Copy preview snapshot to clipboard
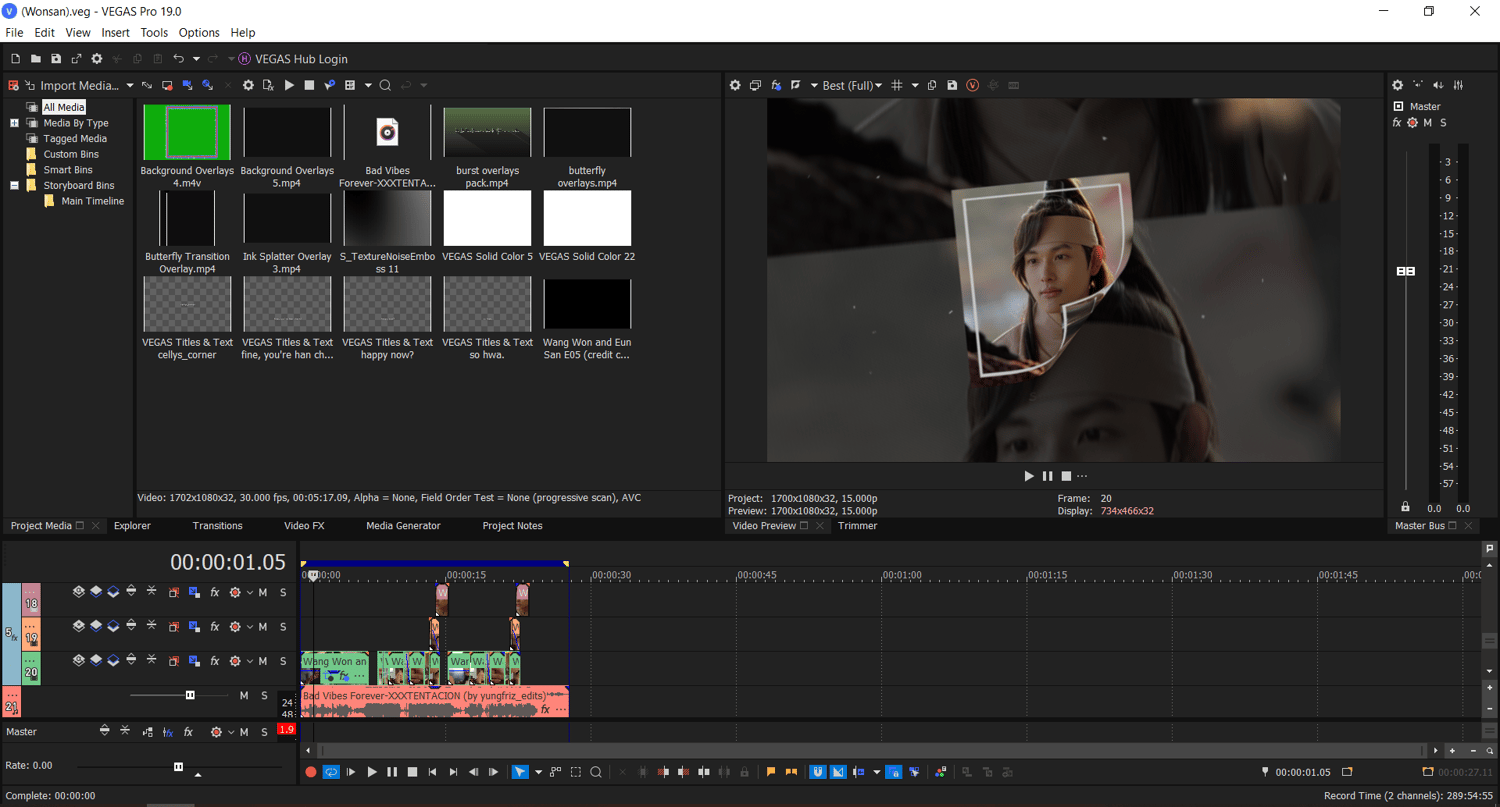Screen dimensions: 1500x807 (x=932, y=86)
